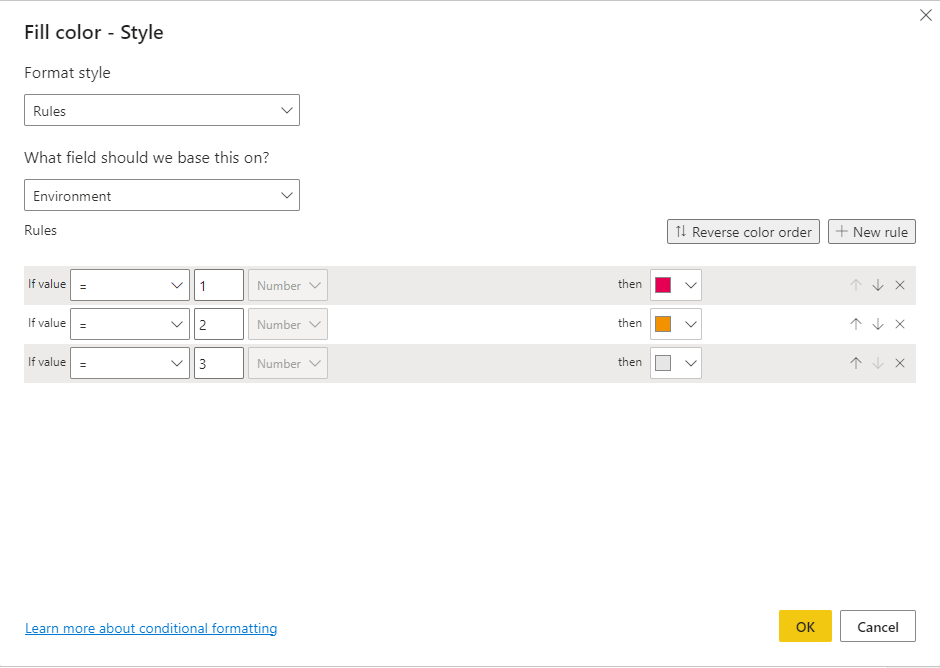The height and width of the screenshot is (668, 940).
Task: Expand the color picker for the second rule
Action: point(689,323)
